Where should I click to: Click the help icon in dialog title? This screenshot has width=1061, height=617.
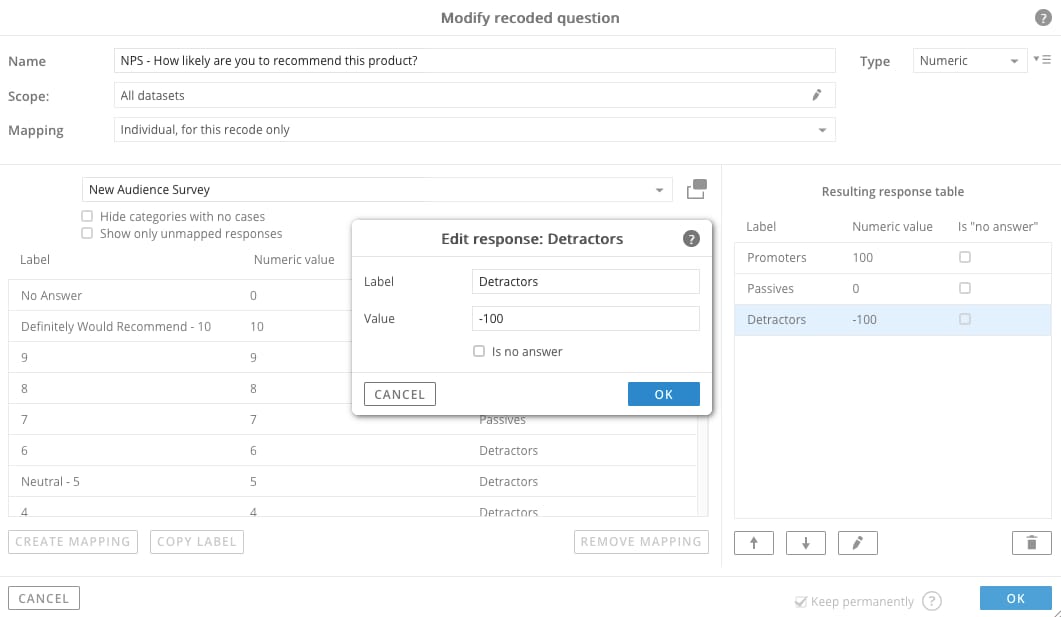click(x=1042, y=18)
